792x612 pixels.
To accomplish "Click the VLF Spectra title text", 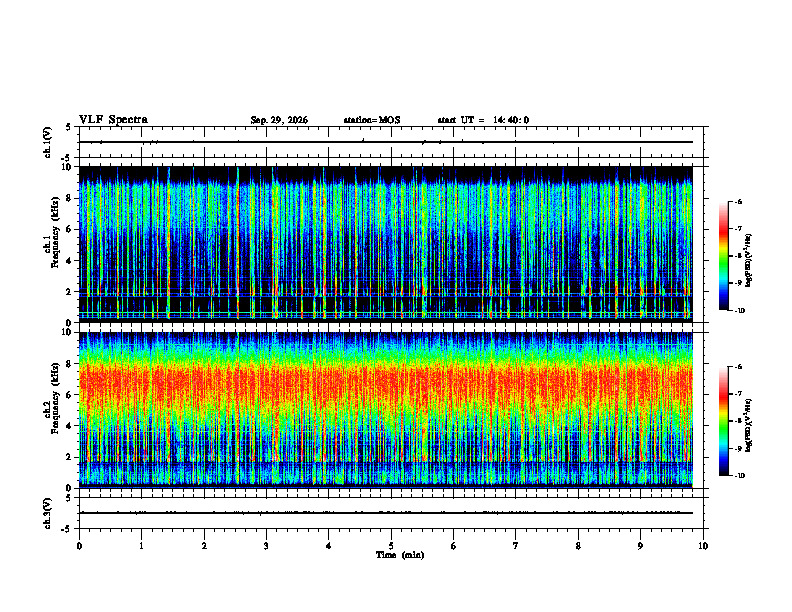I will tap(113, 120).
